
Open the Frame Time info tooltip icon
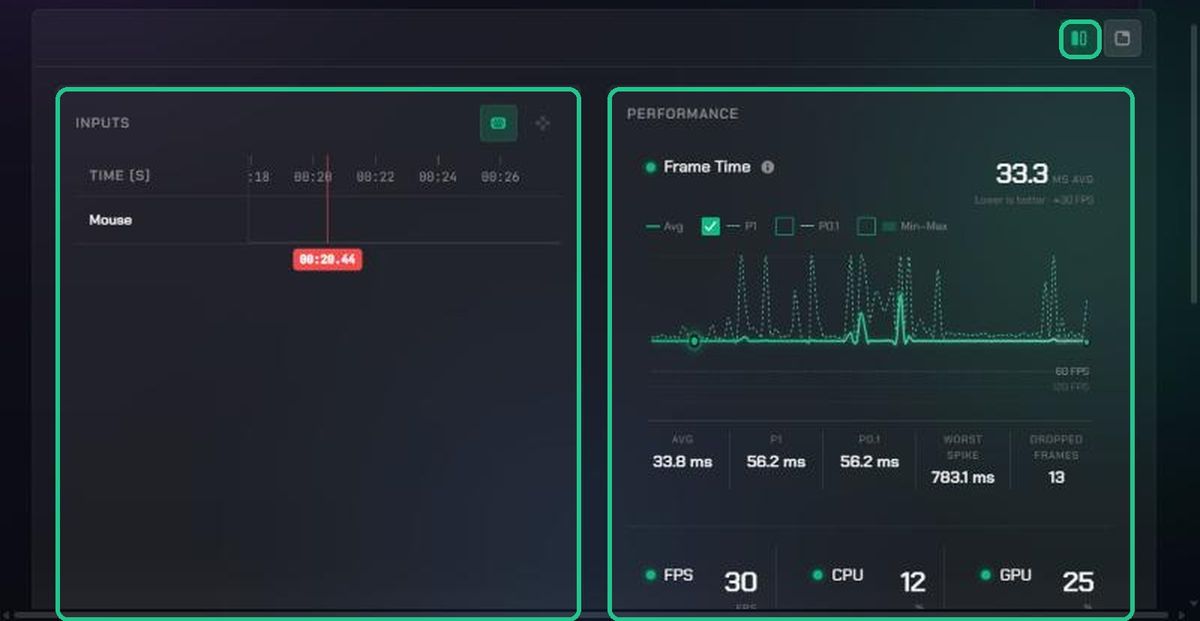(768, 167)
